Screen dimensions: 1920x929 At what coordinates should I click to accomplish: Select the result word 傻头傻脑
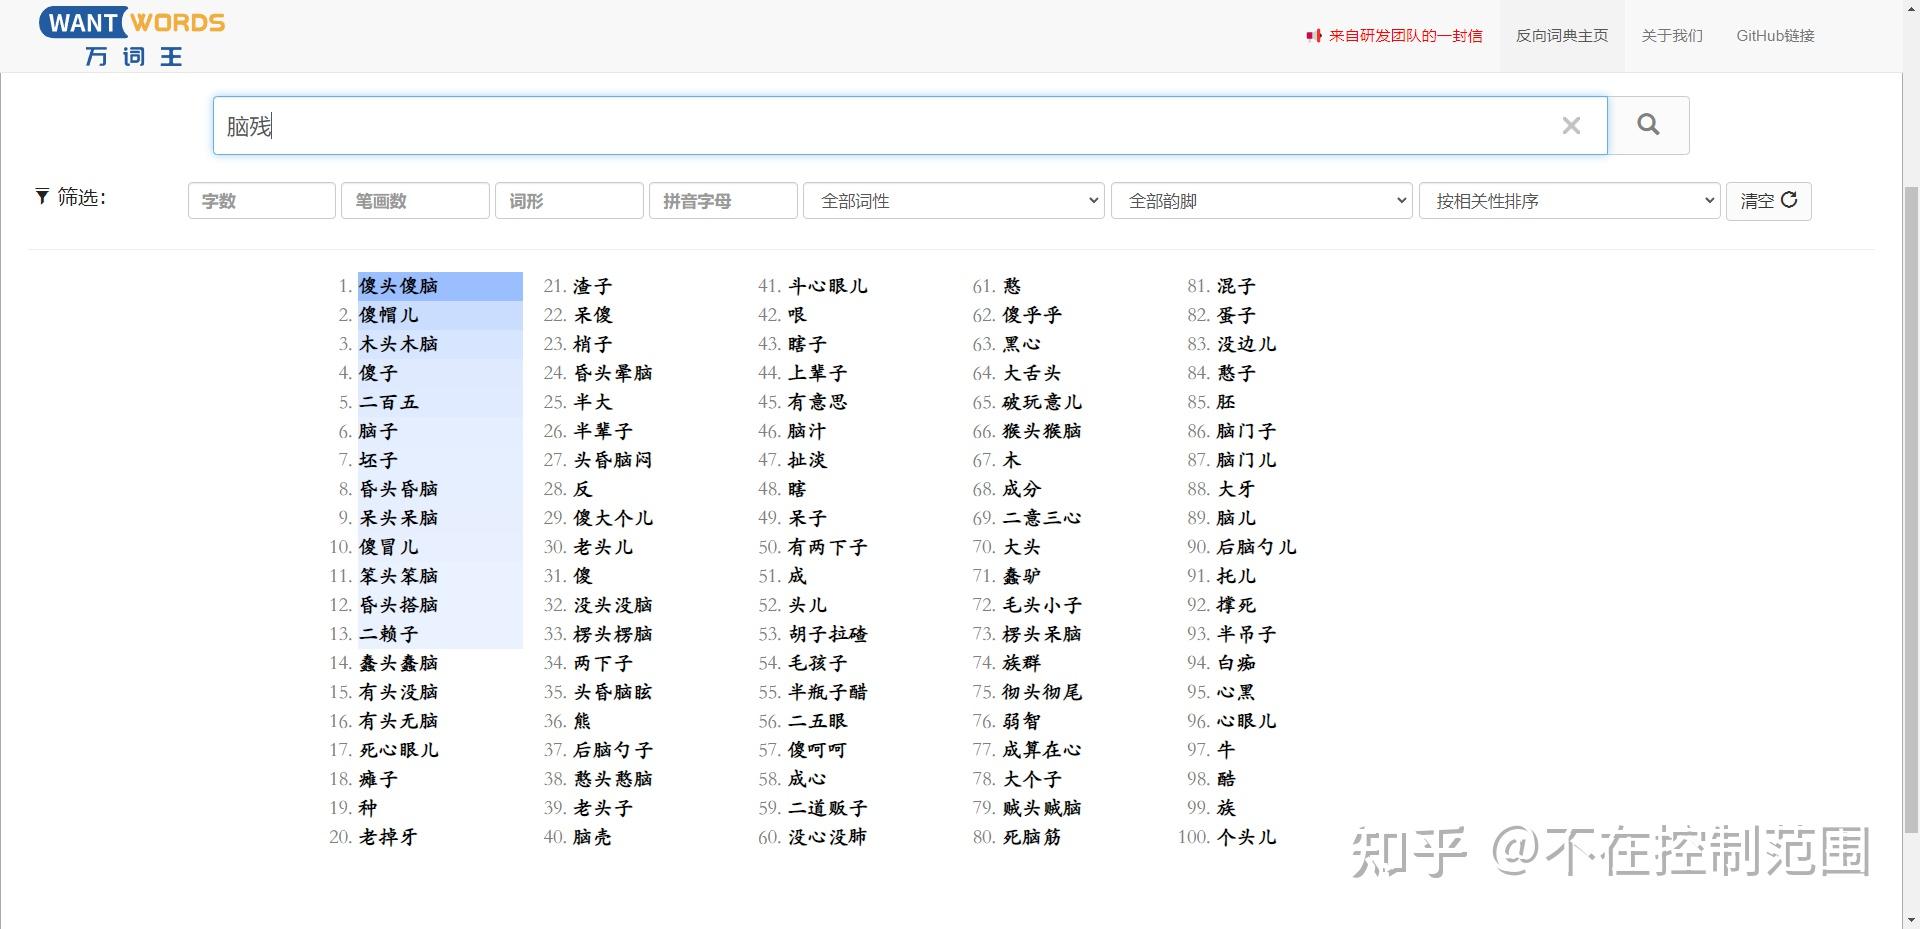click(x=398, y=286)
